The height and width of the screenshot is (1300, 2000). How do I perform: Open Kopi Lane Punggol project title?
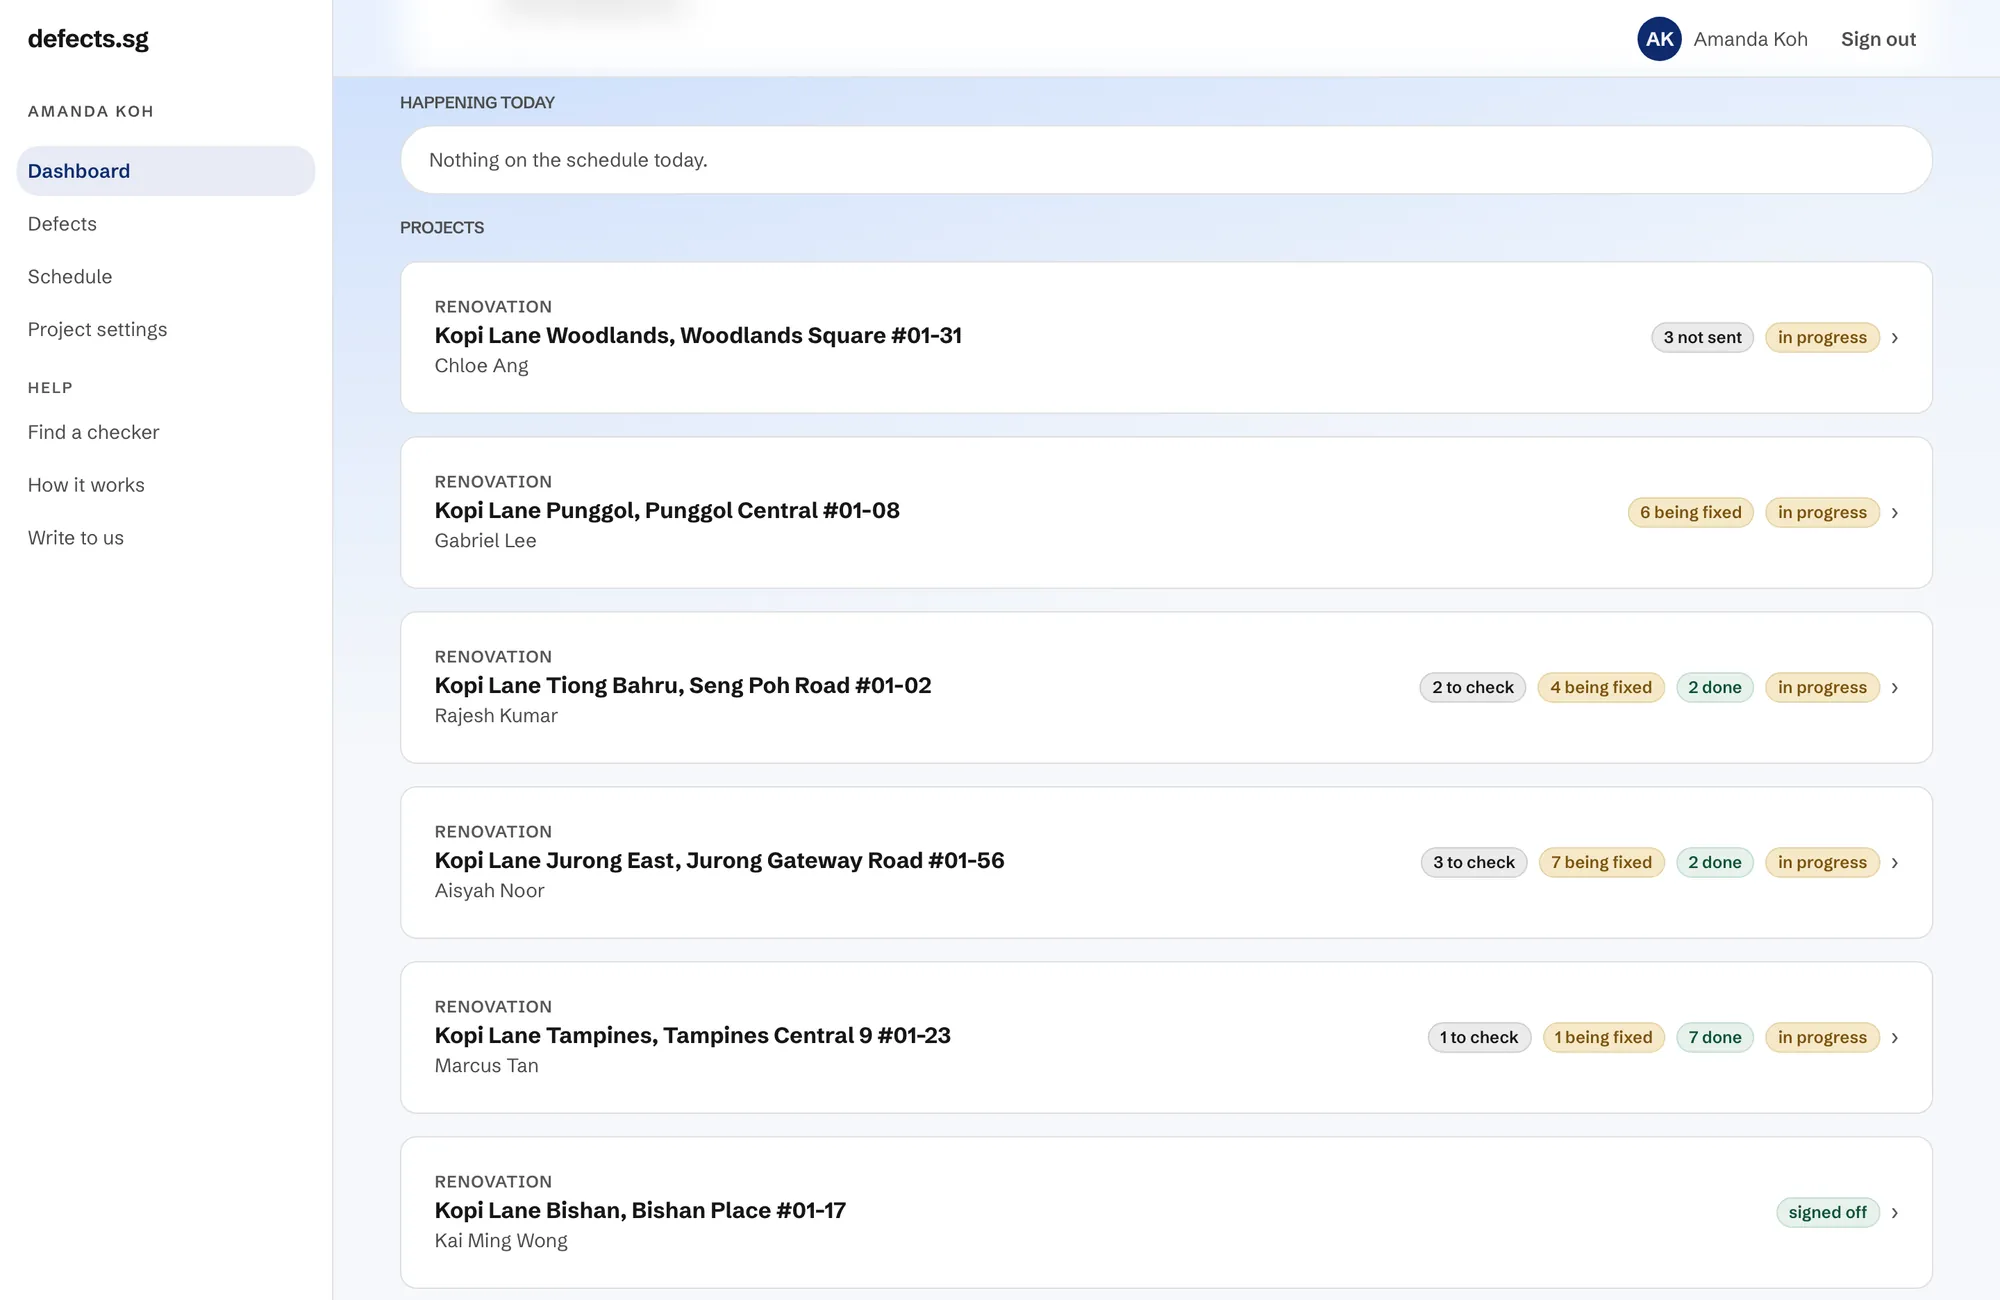667,511
